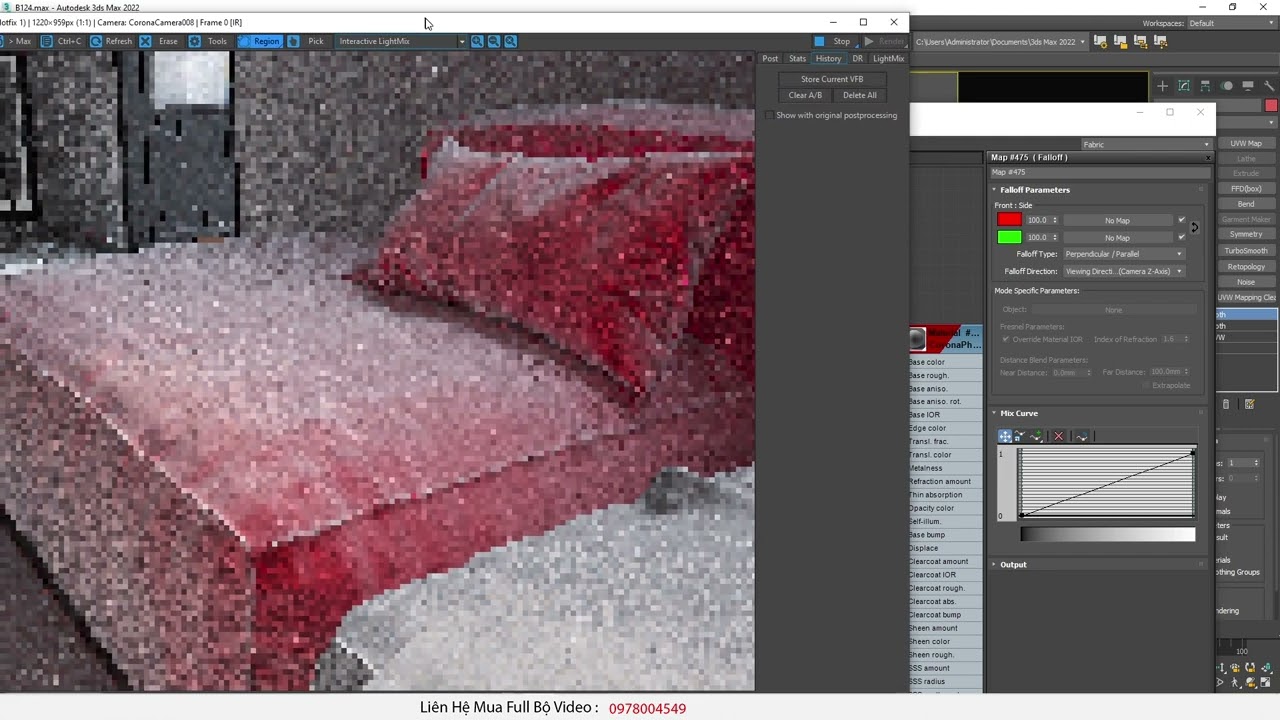Click the object color swatch in command panel

[x=1271, y=106]
